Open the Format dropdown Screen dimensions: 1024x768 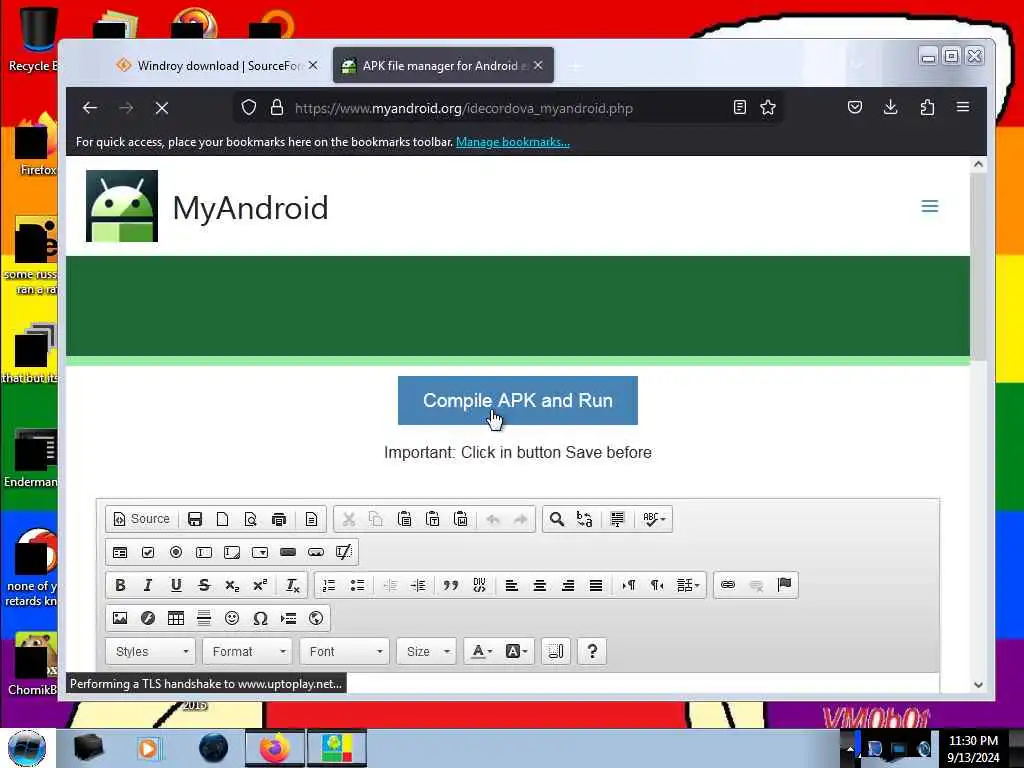click(x=248, y=652)
